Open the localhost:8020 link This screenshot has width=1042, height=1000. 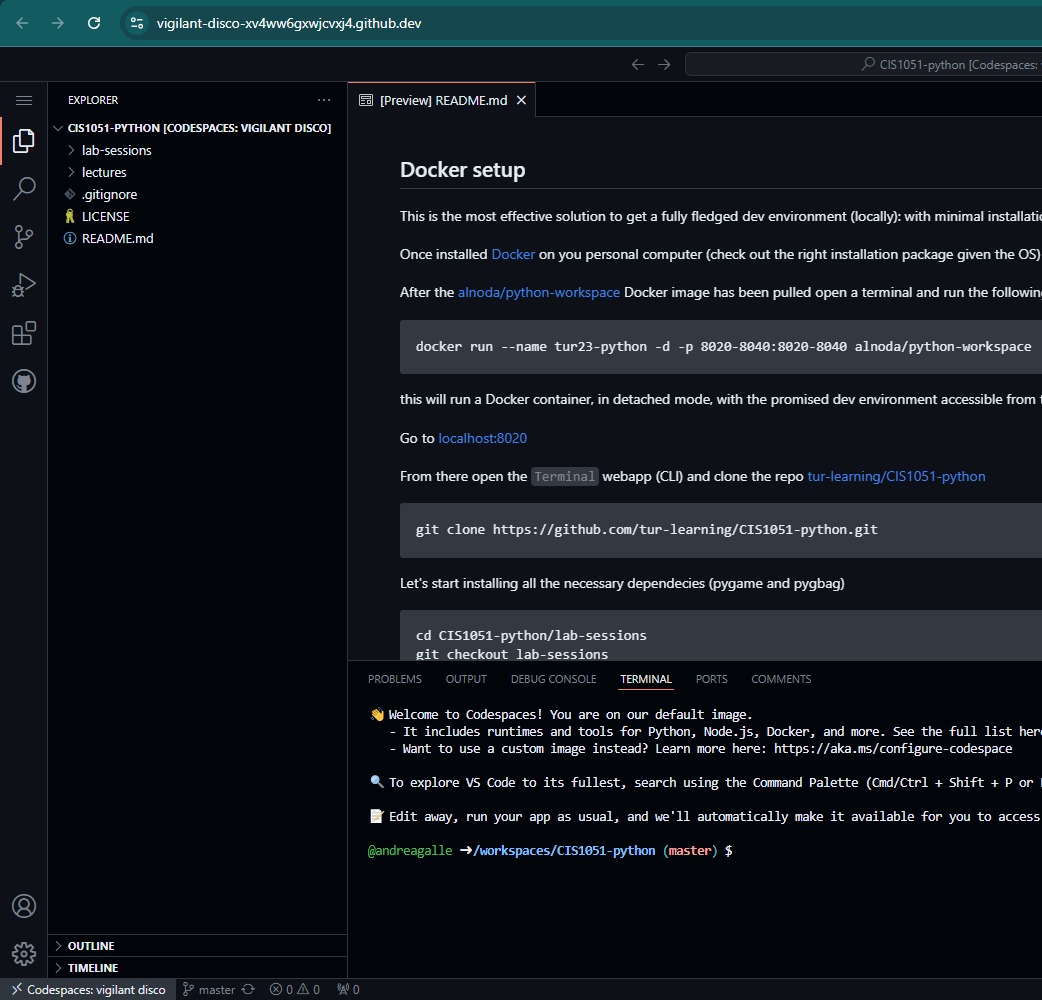pos(482,438)
